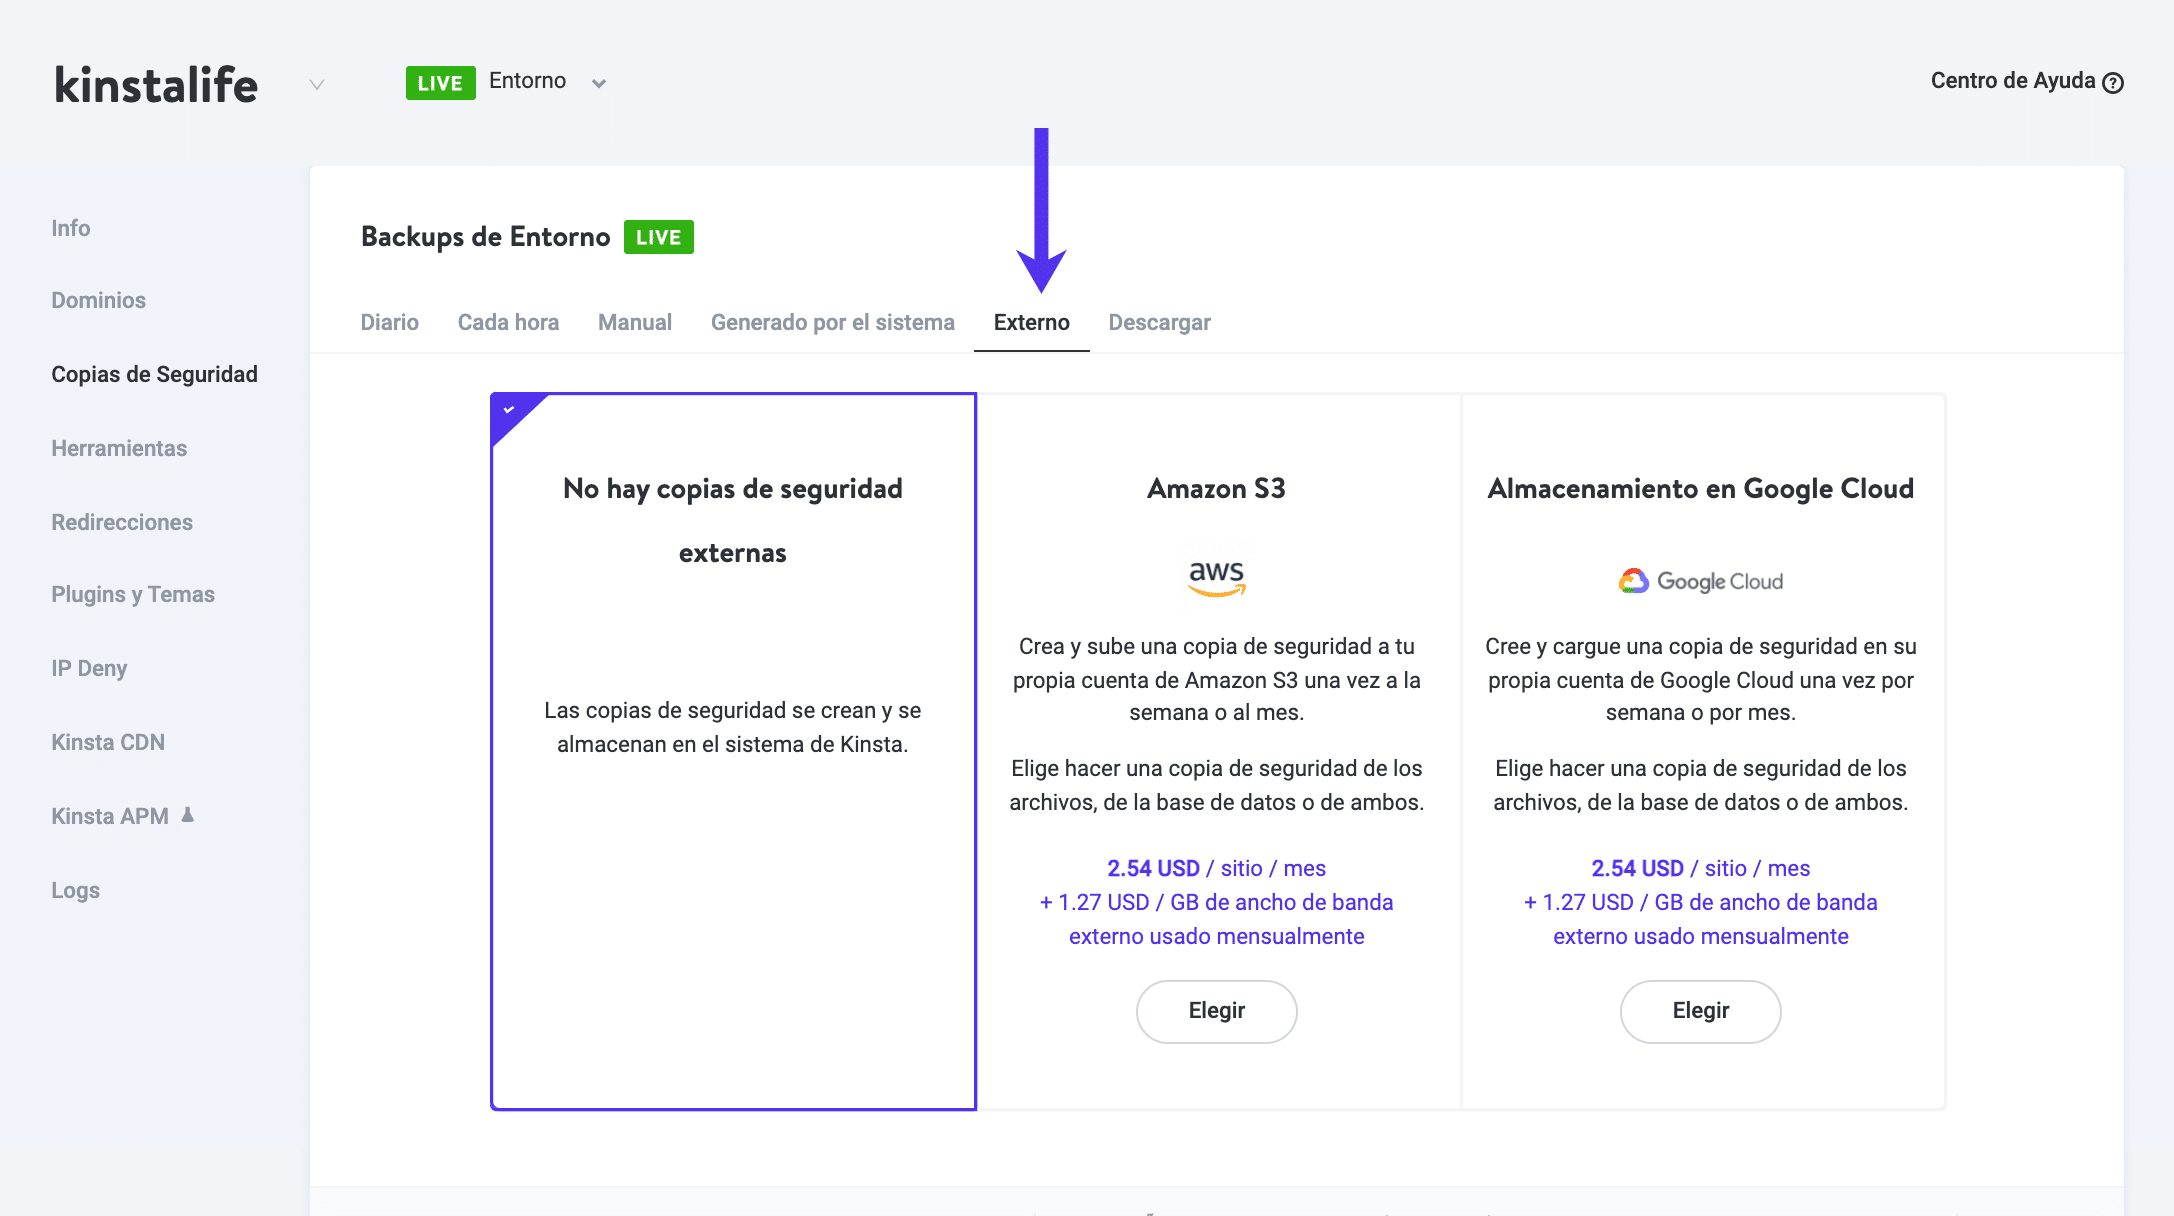Open Centro de Ayuda link
The image size is (2174, 1216).
tap(2012, 81)
